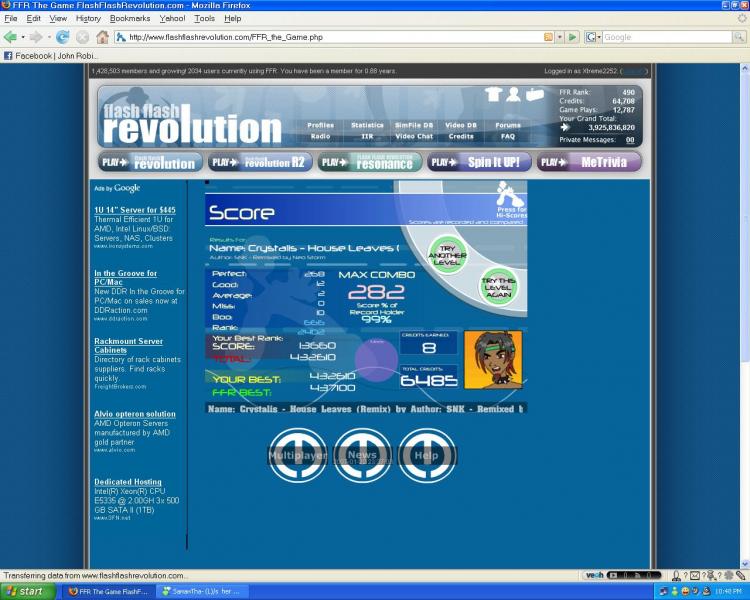Click the green Go arrow button
The width and height of the screenshot is (750, 600).
pyautogui.click(x=573, y=37)
